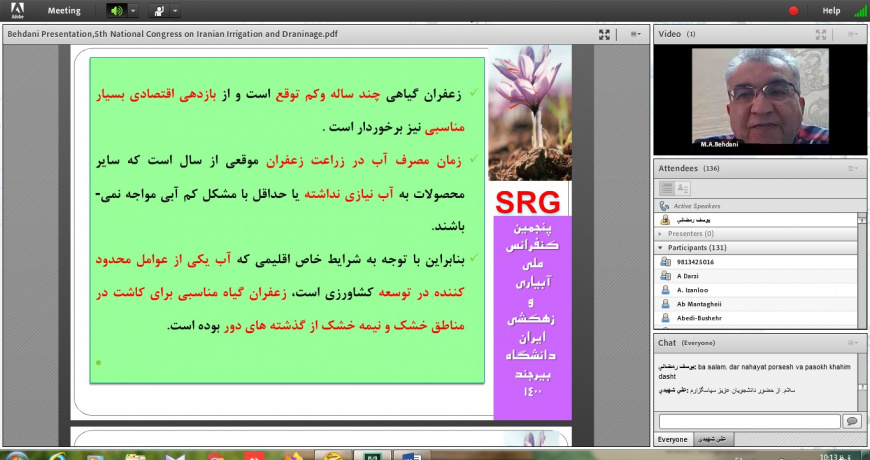870x460 pixels.
Task: Click the user icon beside Abedi-Bushehr
Action: point(665,318)
